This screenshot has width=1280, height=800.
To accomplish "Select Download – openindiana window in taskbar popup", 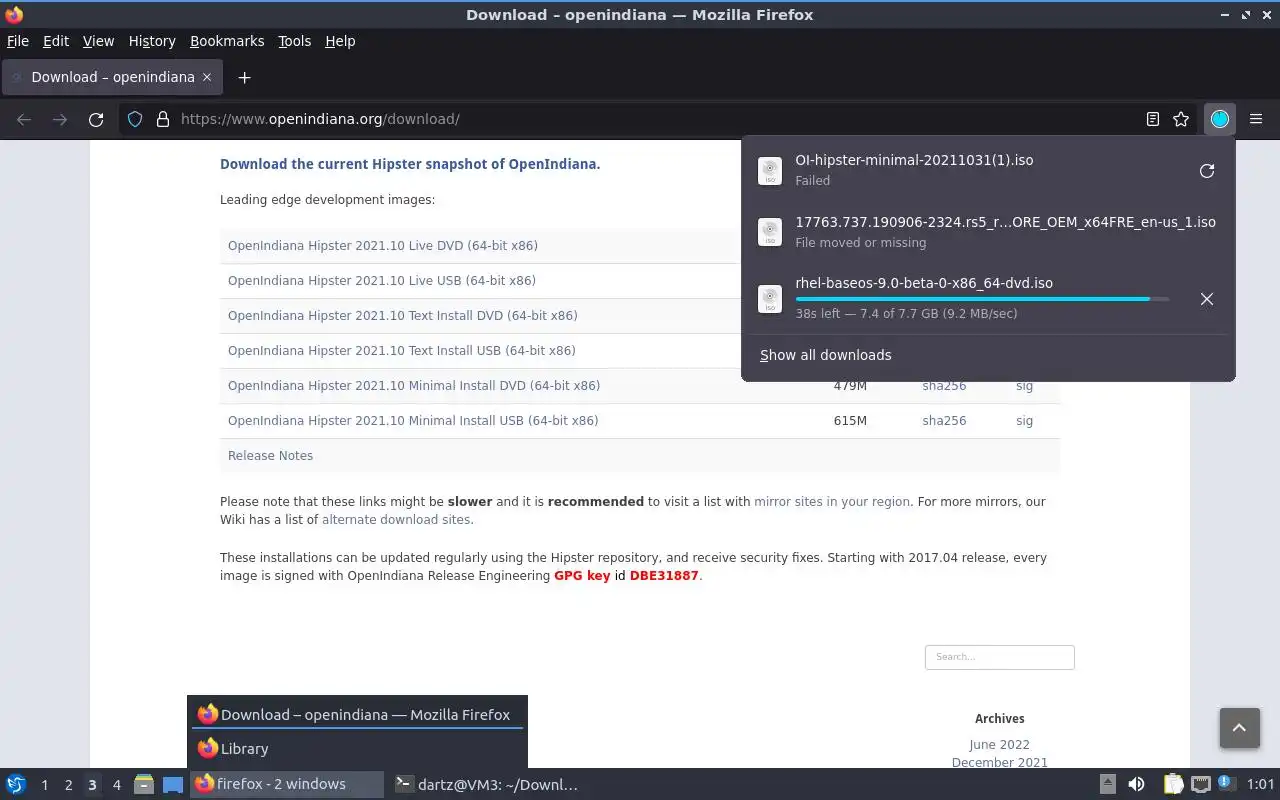I will tap(357, 715).
